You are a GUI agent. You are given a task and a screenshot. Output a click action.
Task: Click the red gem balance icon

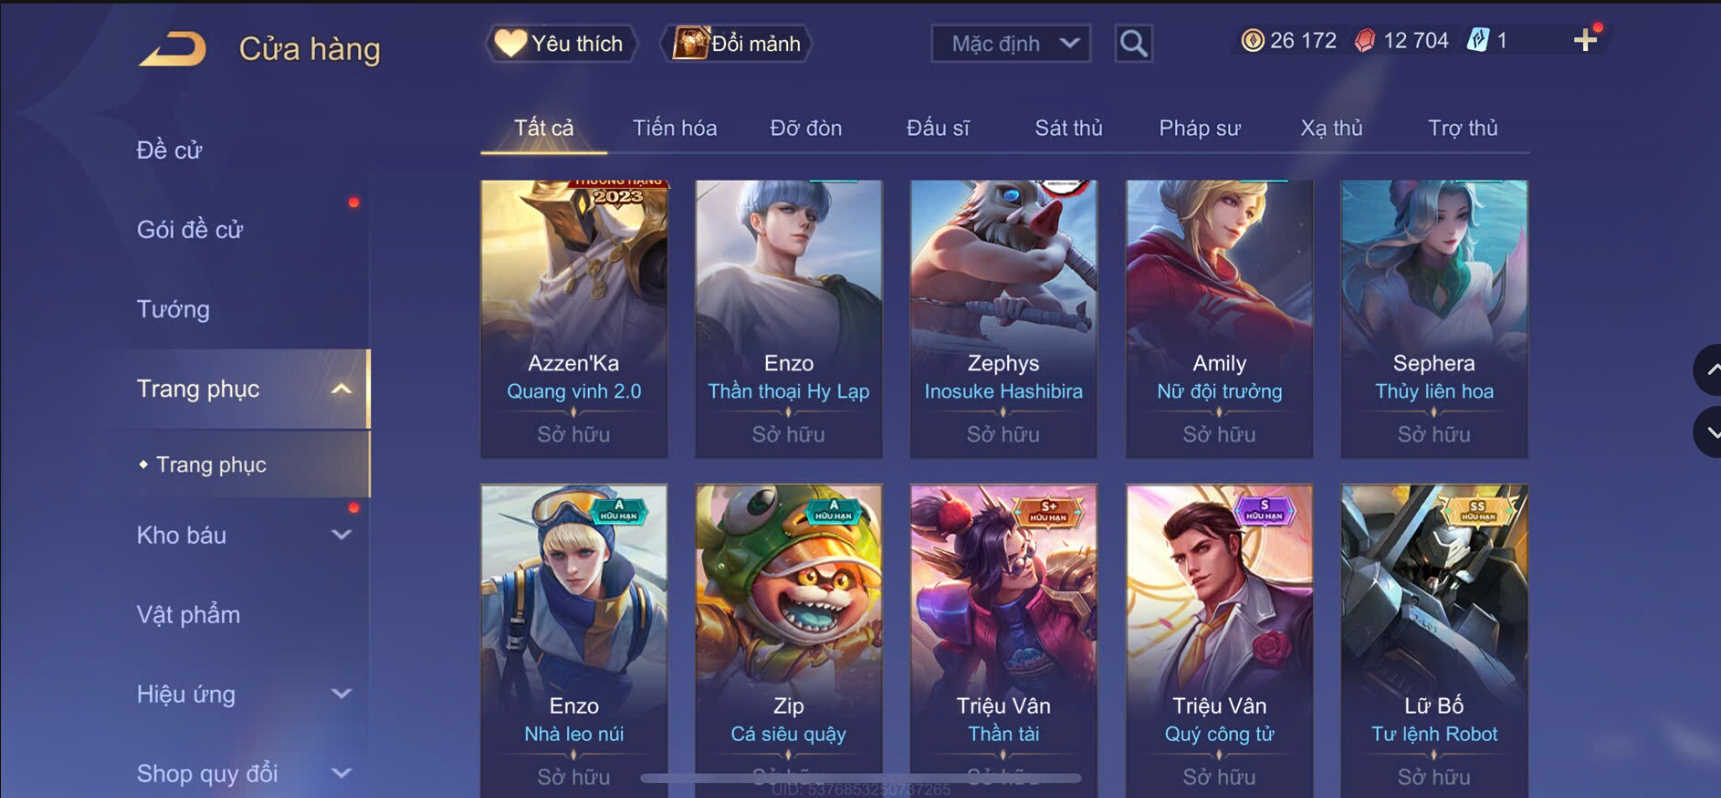1365,40
